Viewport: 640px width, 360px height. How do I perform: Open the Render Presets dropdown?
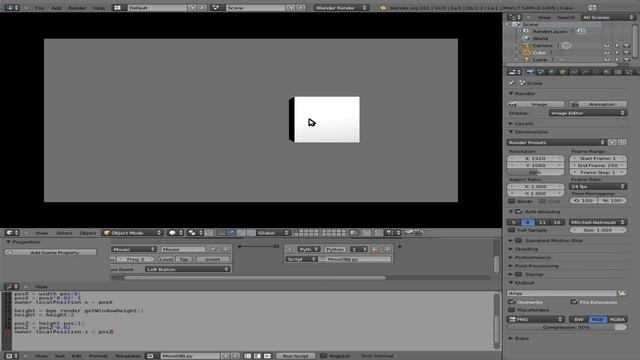click(x=556, y=142)
